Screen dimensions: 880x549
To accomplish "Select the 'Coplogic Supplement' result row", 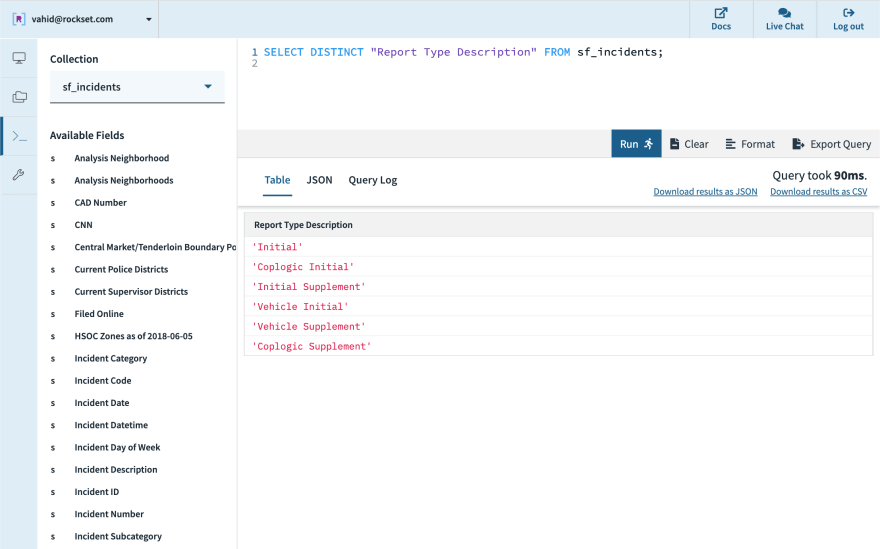I will click(558, 346).
